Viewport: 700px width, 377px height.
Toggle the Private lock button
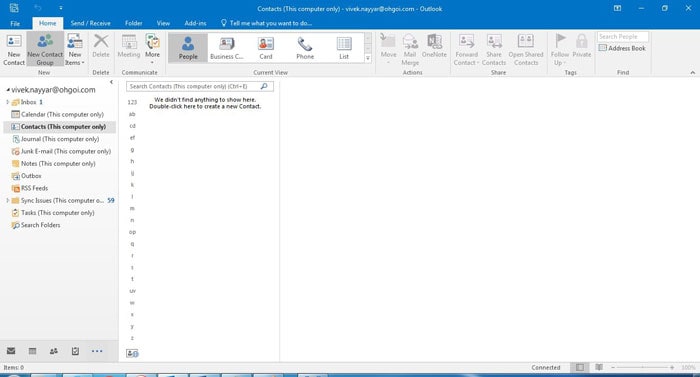tap(582, 46)
